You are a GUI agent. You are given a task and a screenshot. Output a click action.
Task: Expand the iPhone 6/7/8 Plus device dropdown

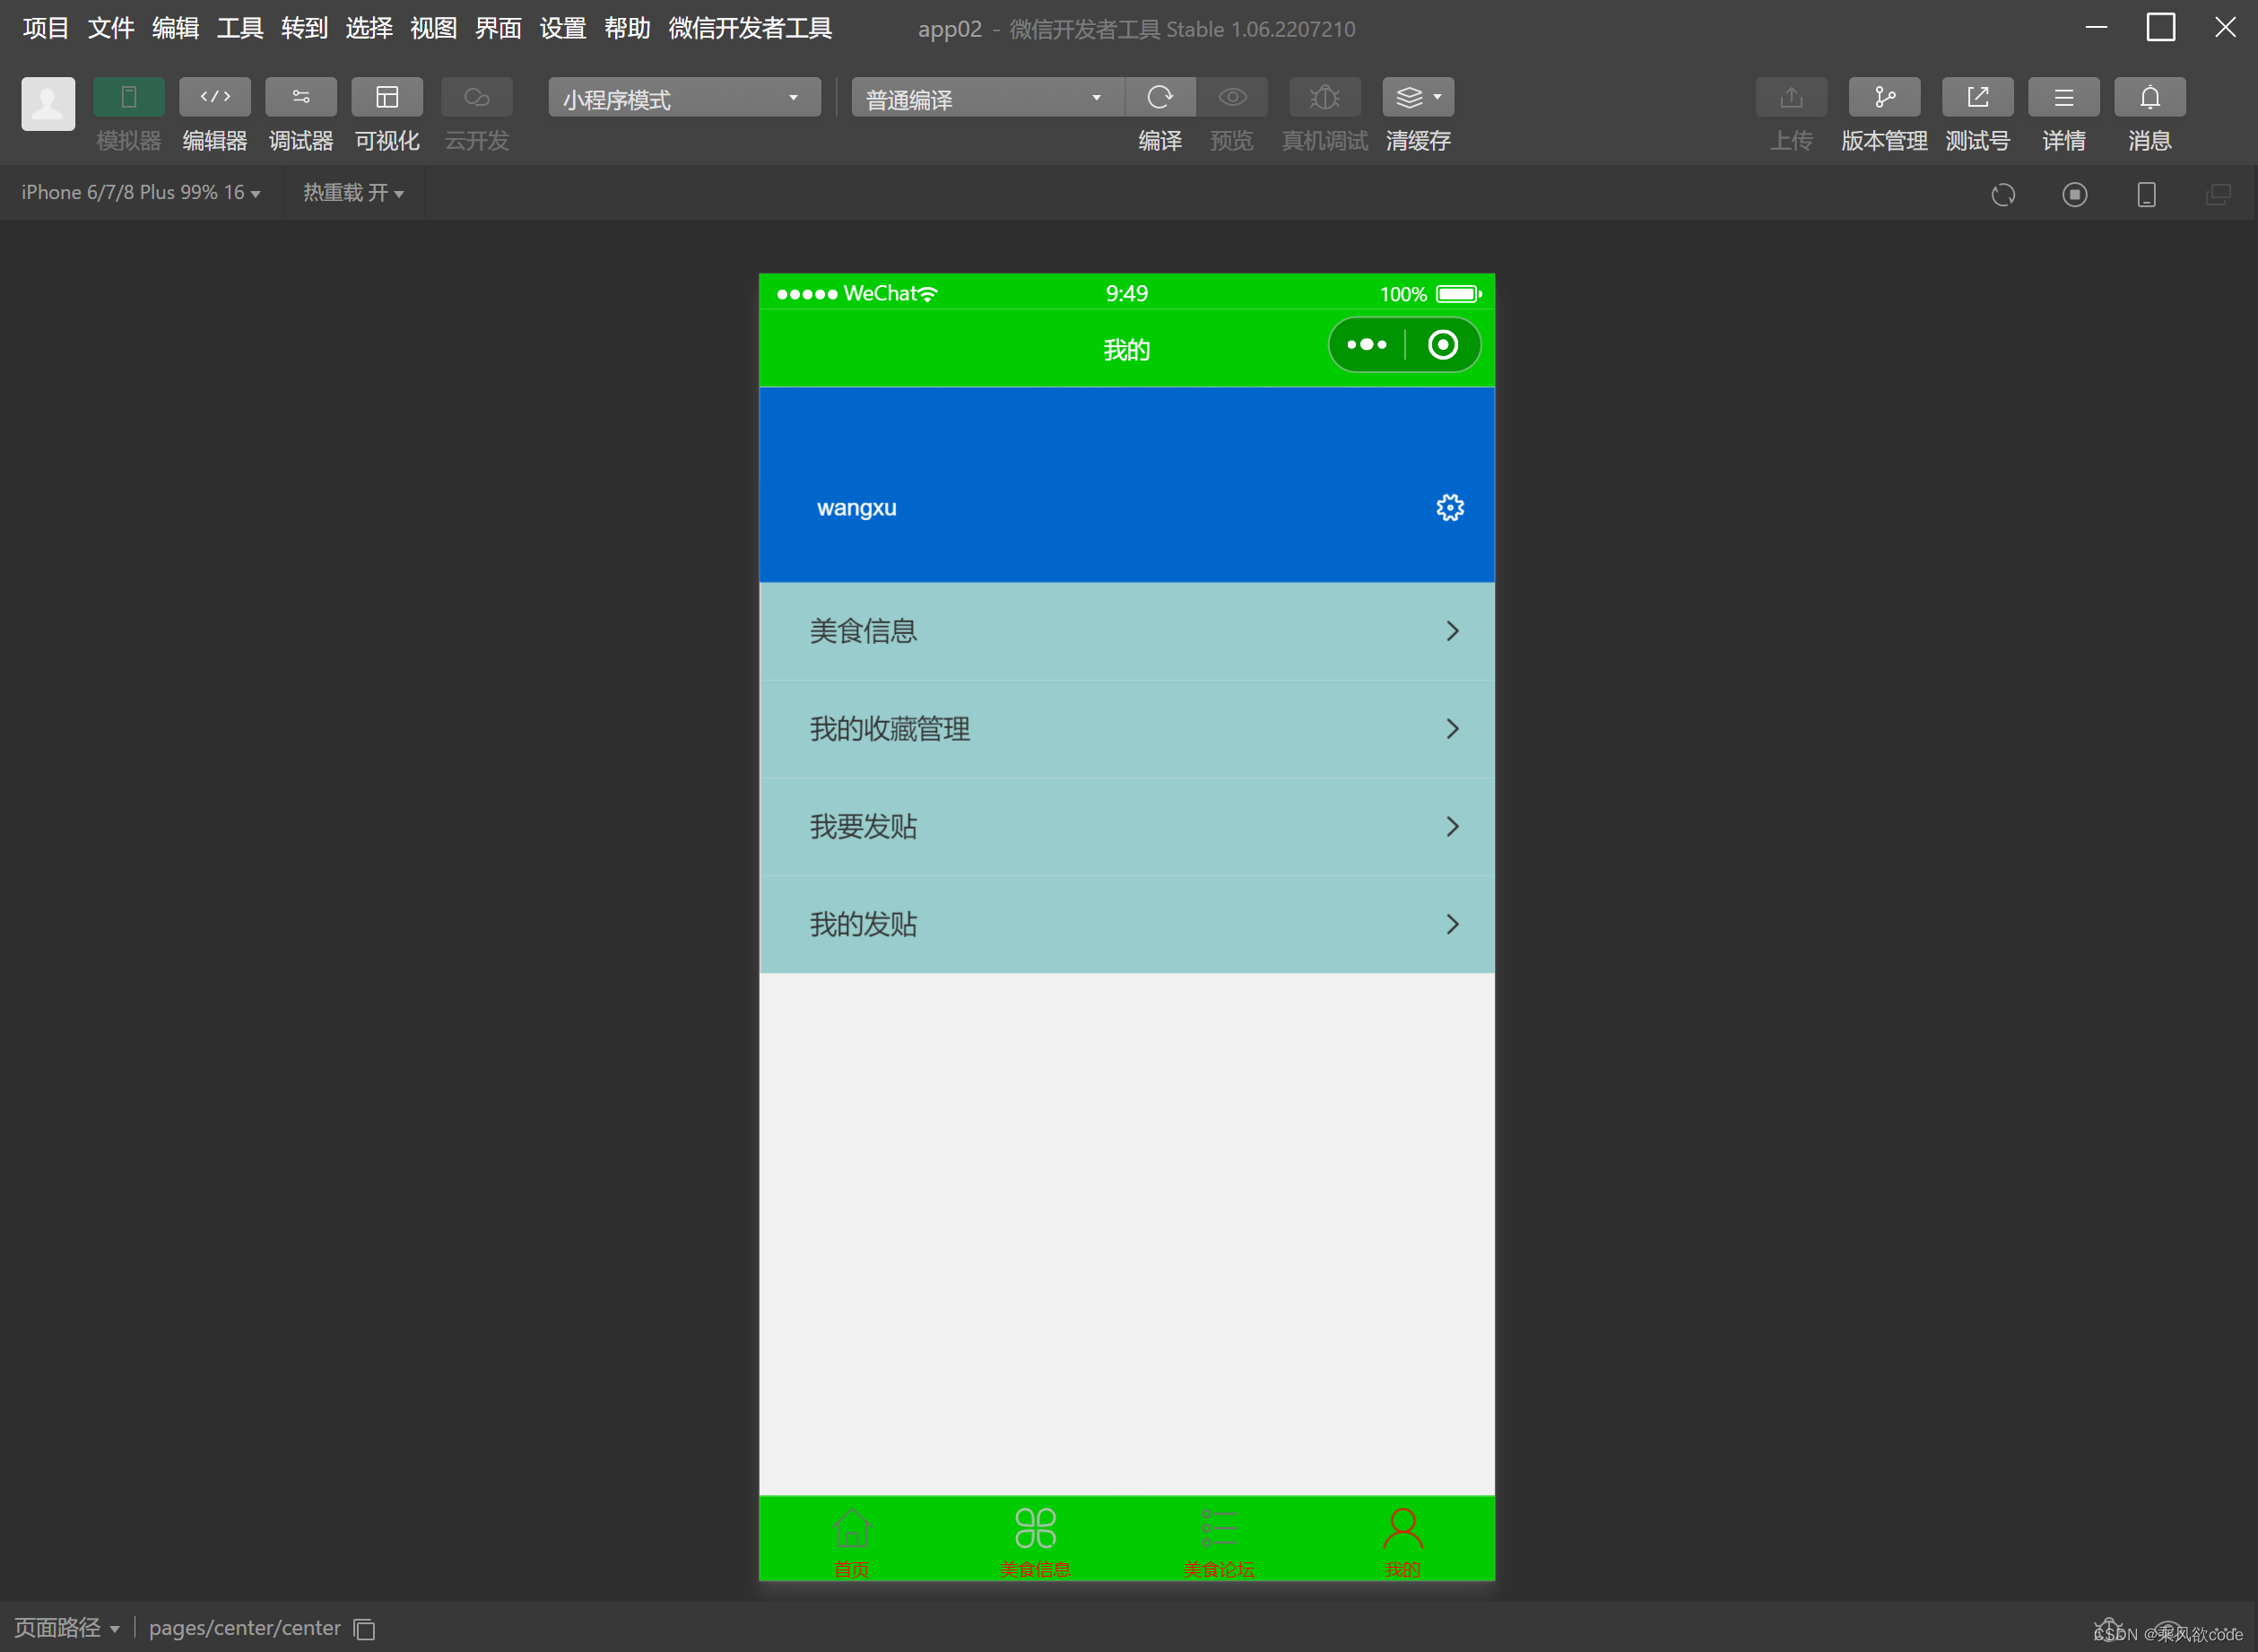pyautogui.click(x=141, y=193)
